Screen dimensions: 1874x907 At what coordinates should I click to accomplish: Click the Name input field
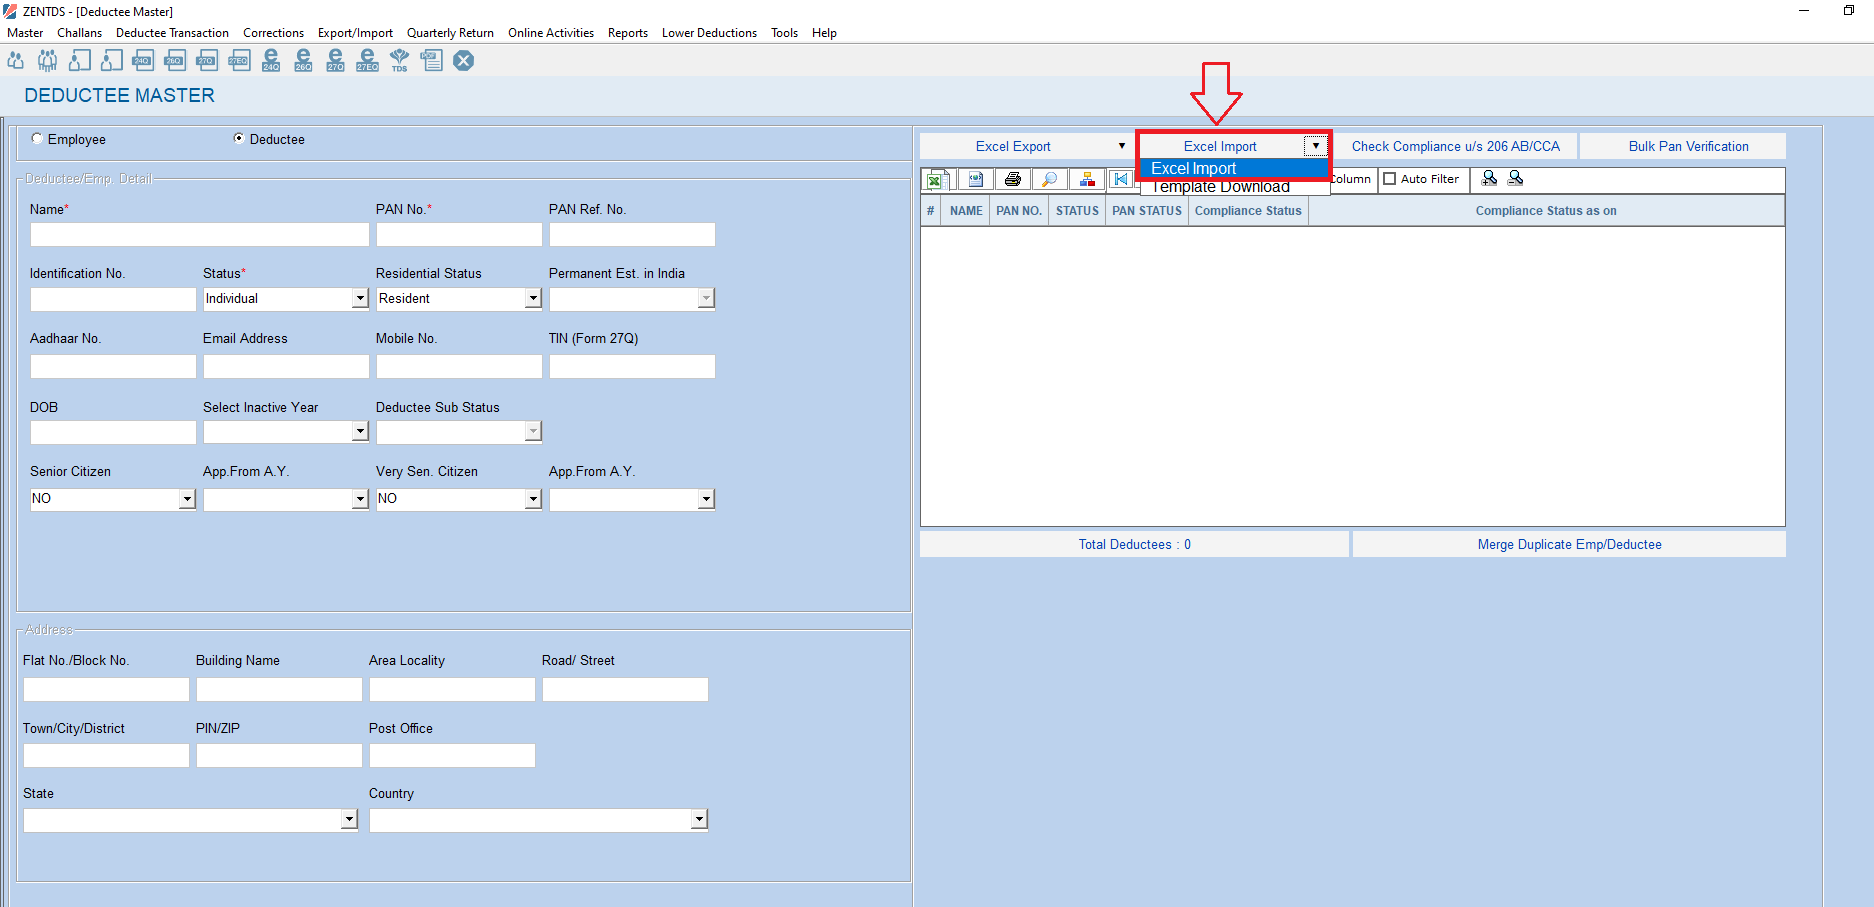200,234
